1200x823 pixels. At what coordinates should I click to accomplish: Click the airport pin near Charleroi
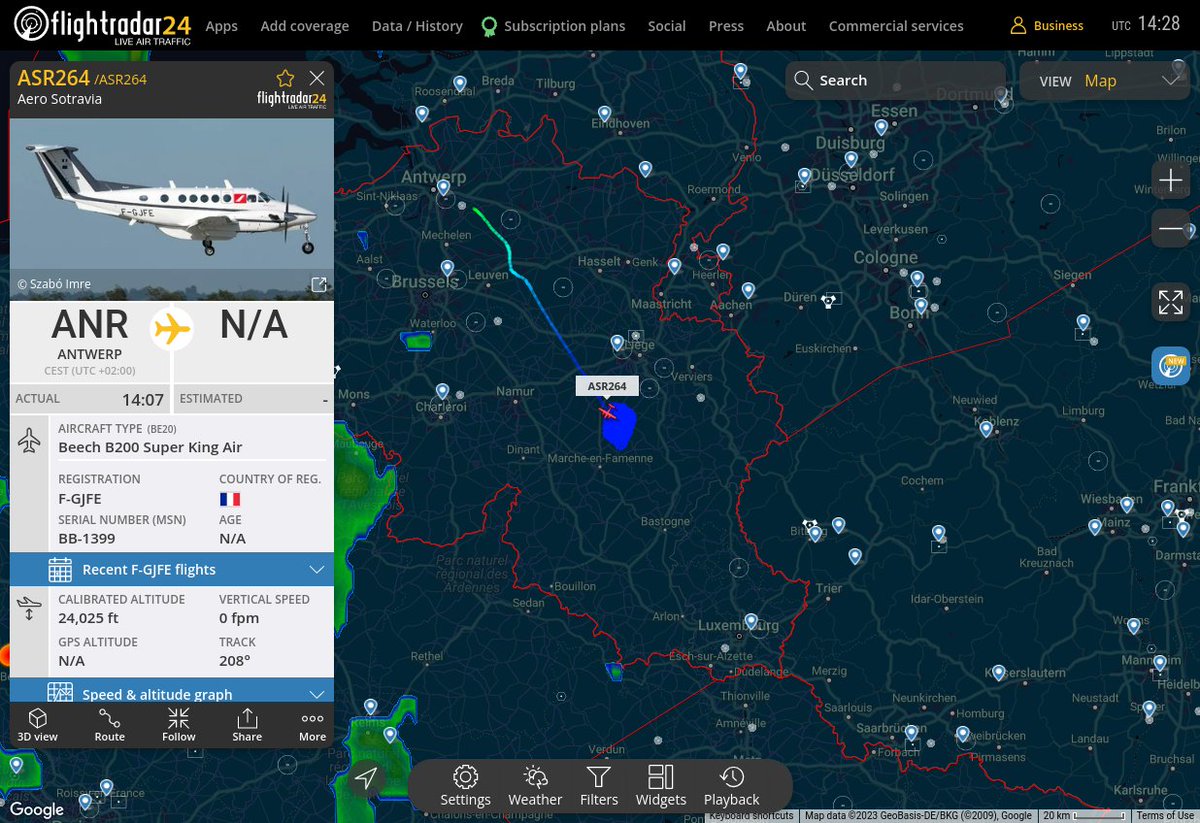(x=442, y=392)
